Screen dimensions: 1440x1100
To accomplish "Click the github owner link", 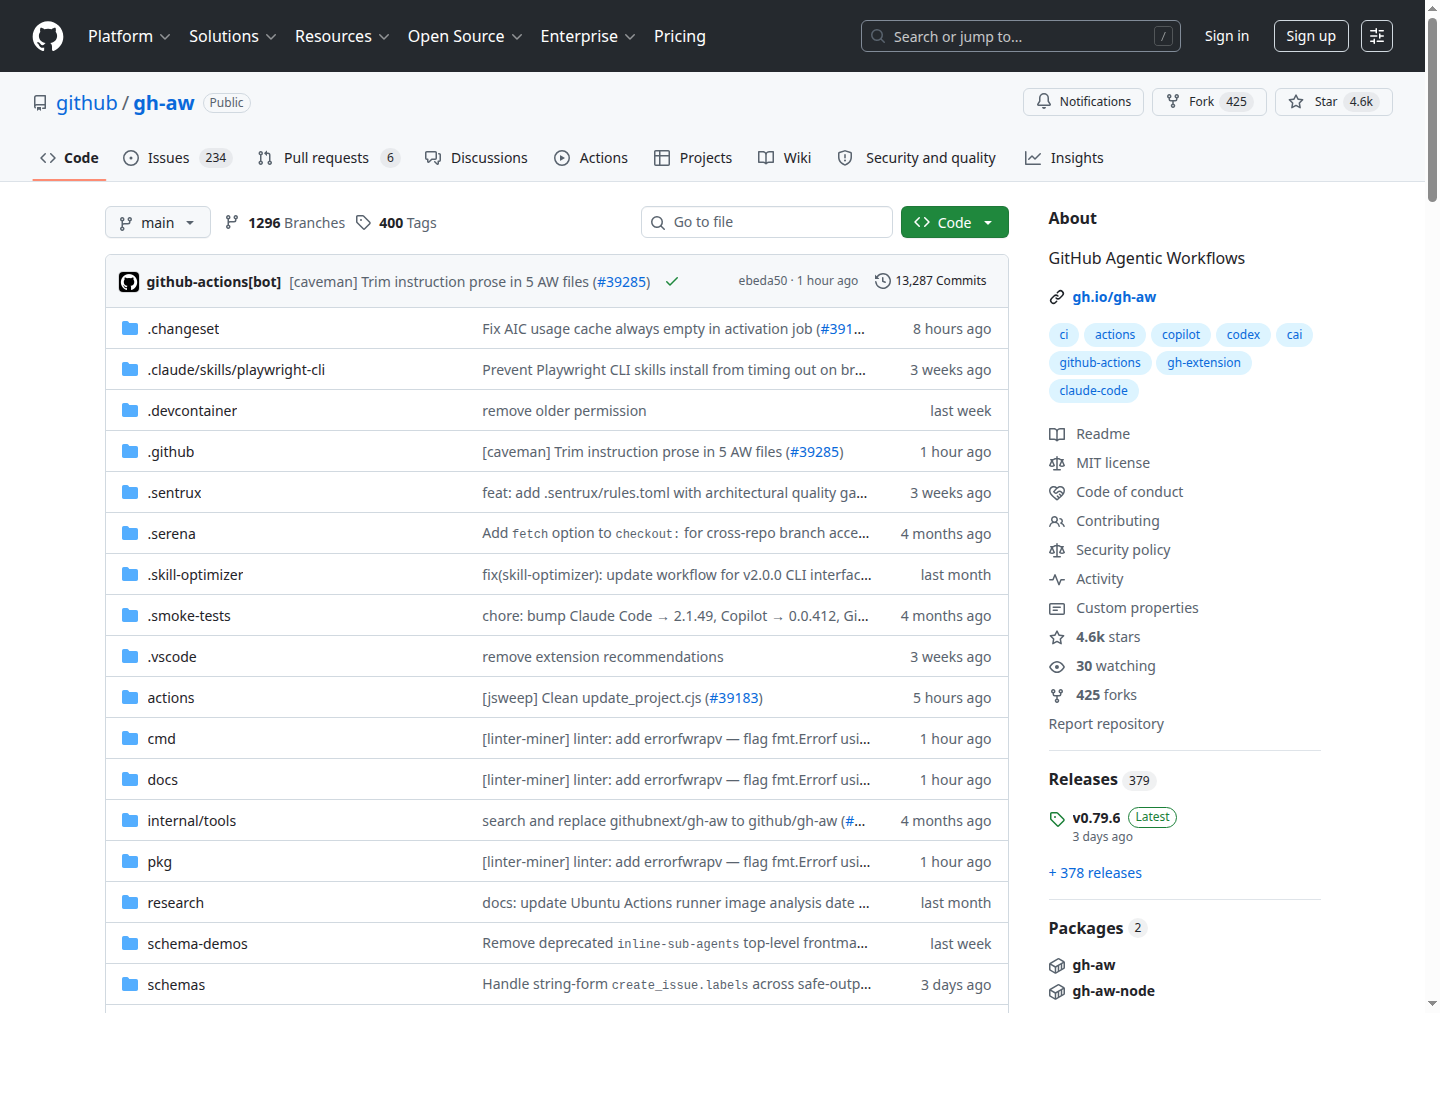I will [x=87, y=103].
